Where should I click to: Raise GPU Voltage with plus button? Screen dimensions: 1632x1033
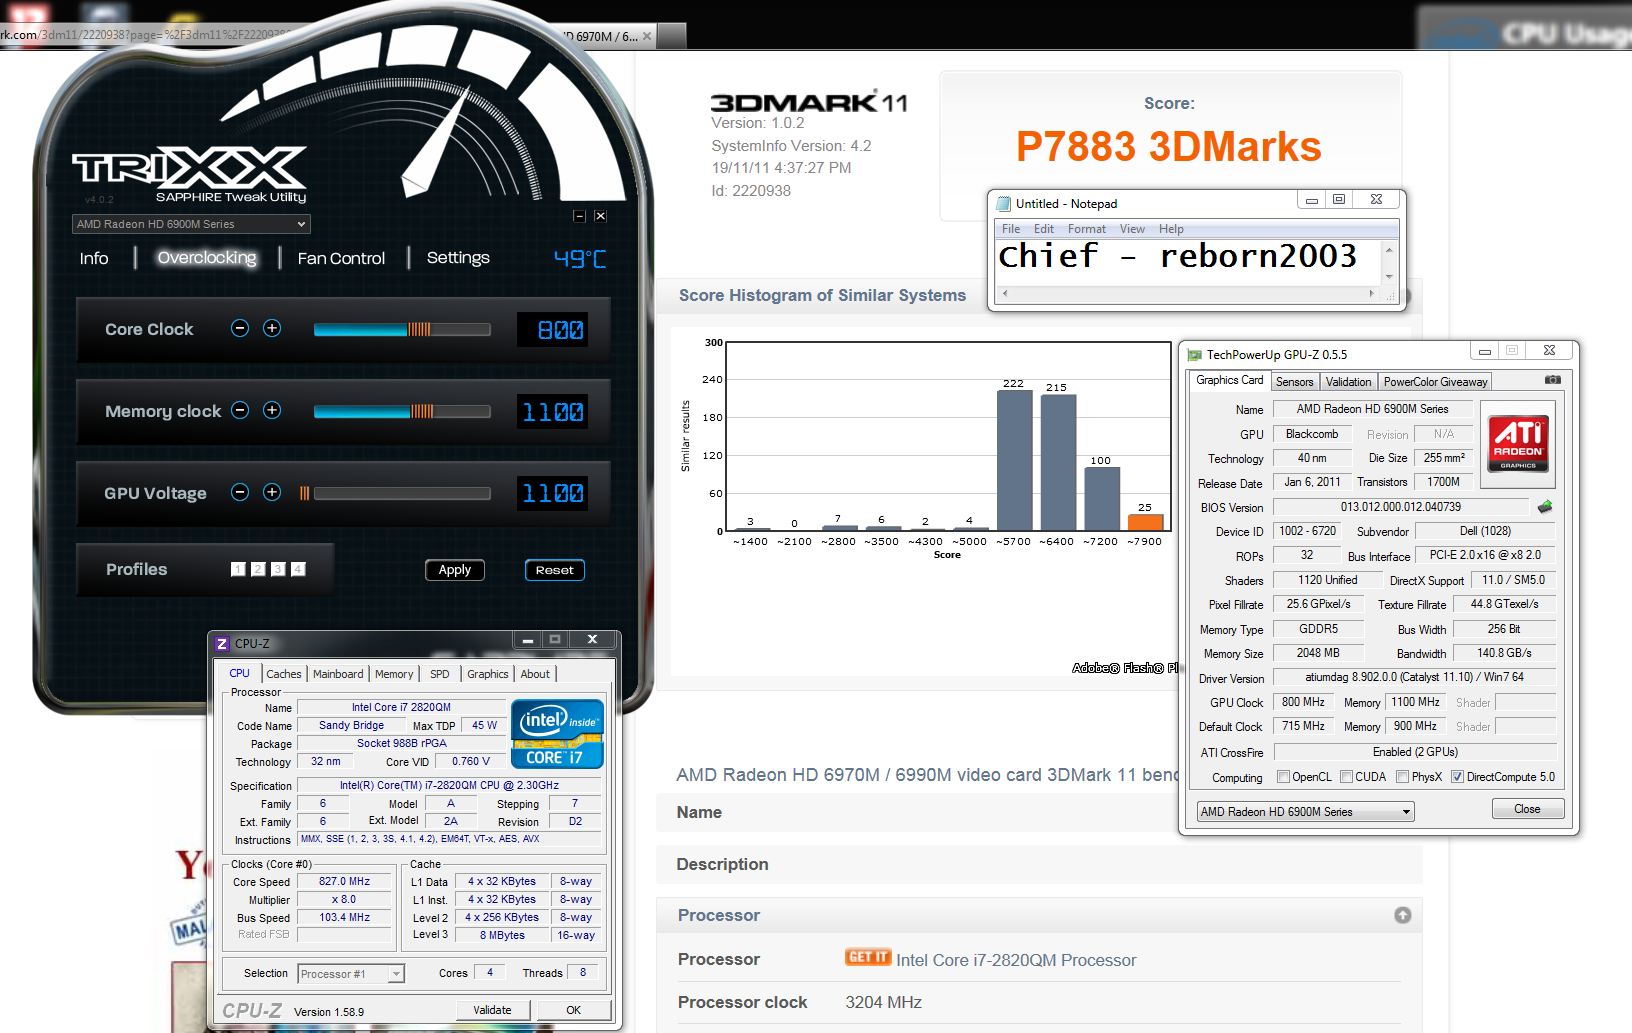272,492
